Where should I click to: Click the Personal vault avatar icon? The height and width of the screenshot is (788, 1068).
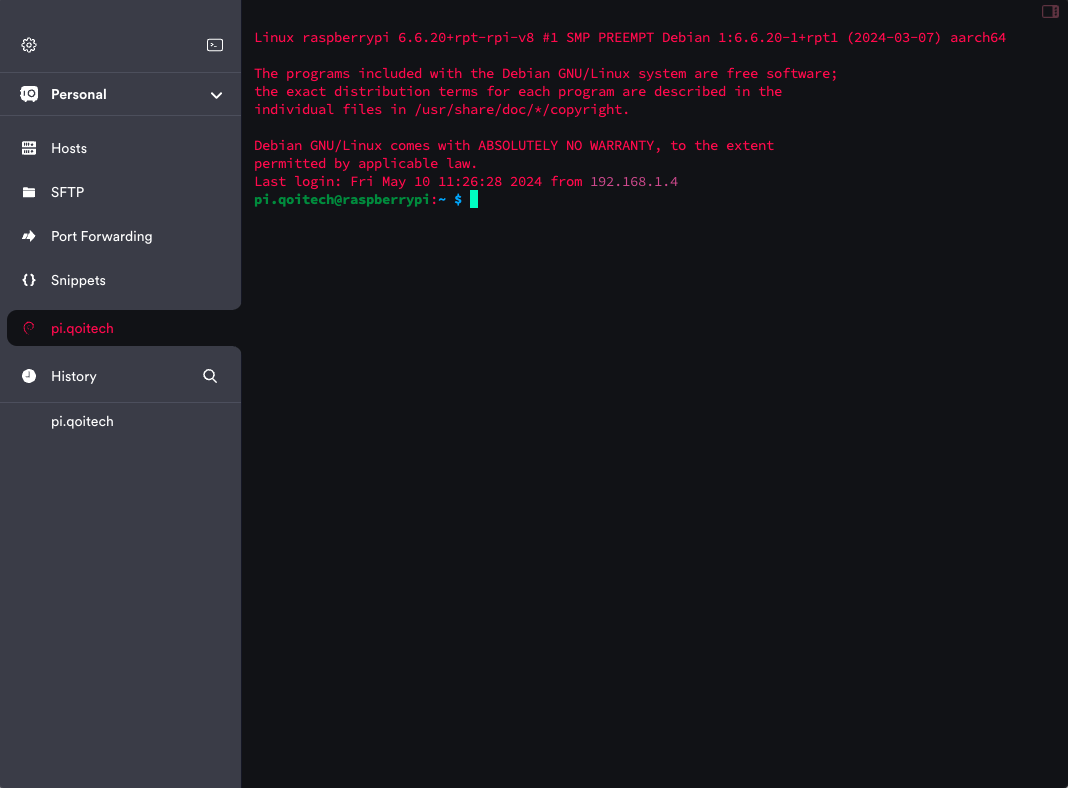28,94
